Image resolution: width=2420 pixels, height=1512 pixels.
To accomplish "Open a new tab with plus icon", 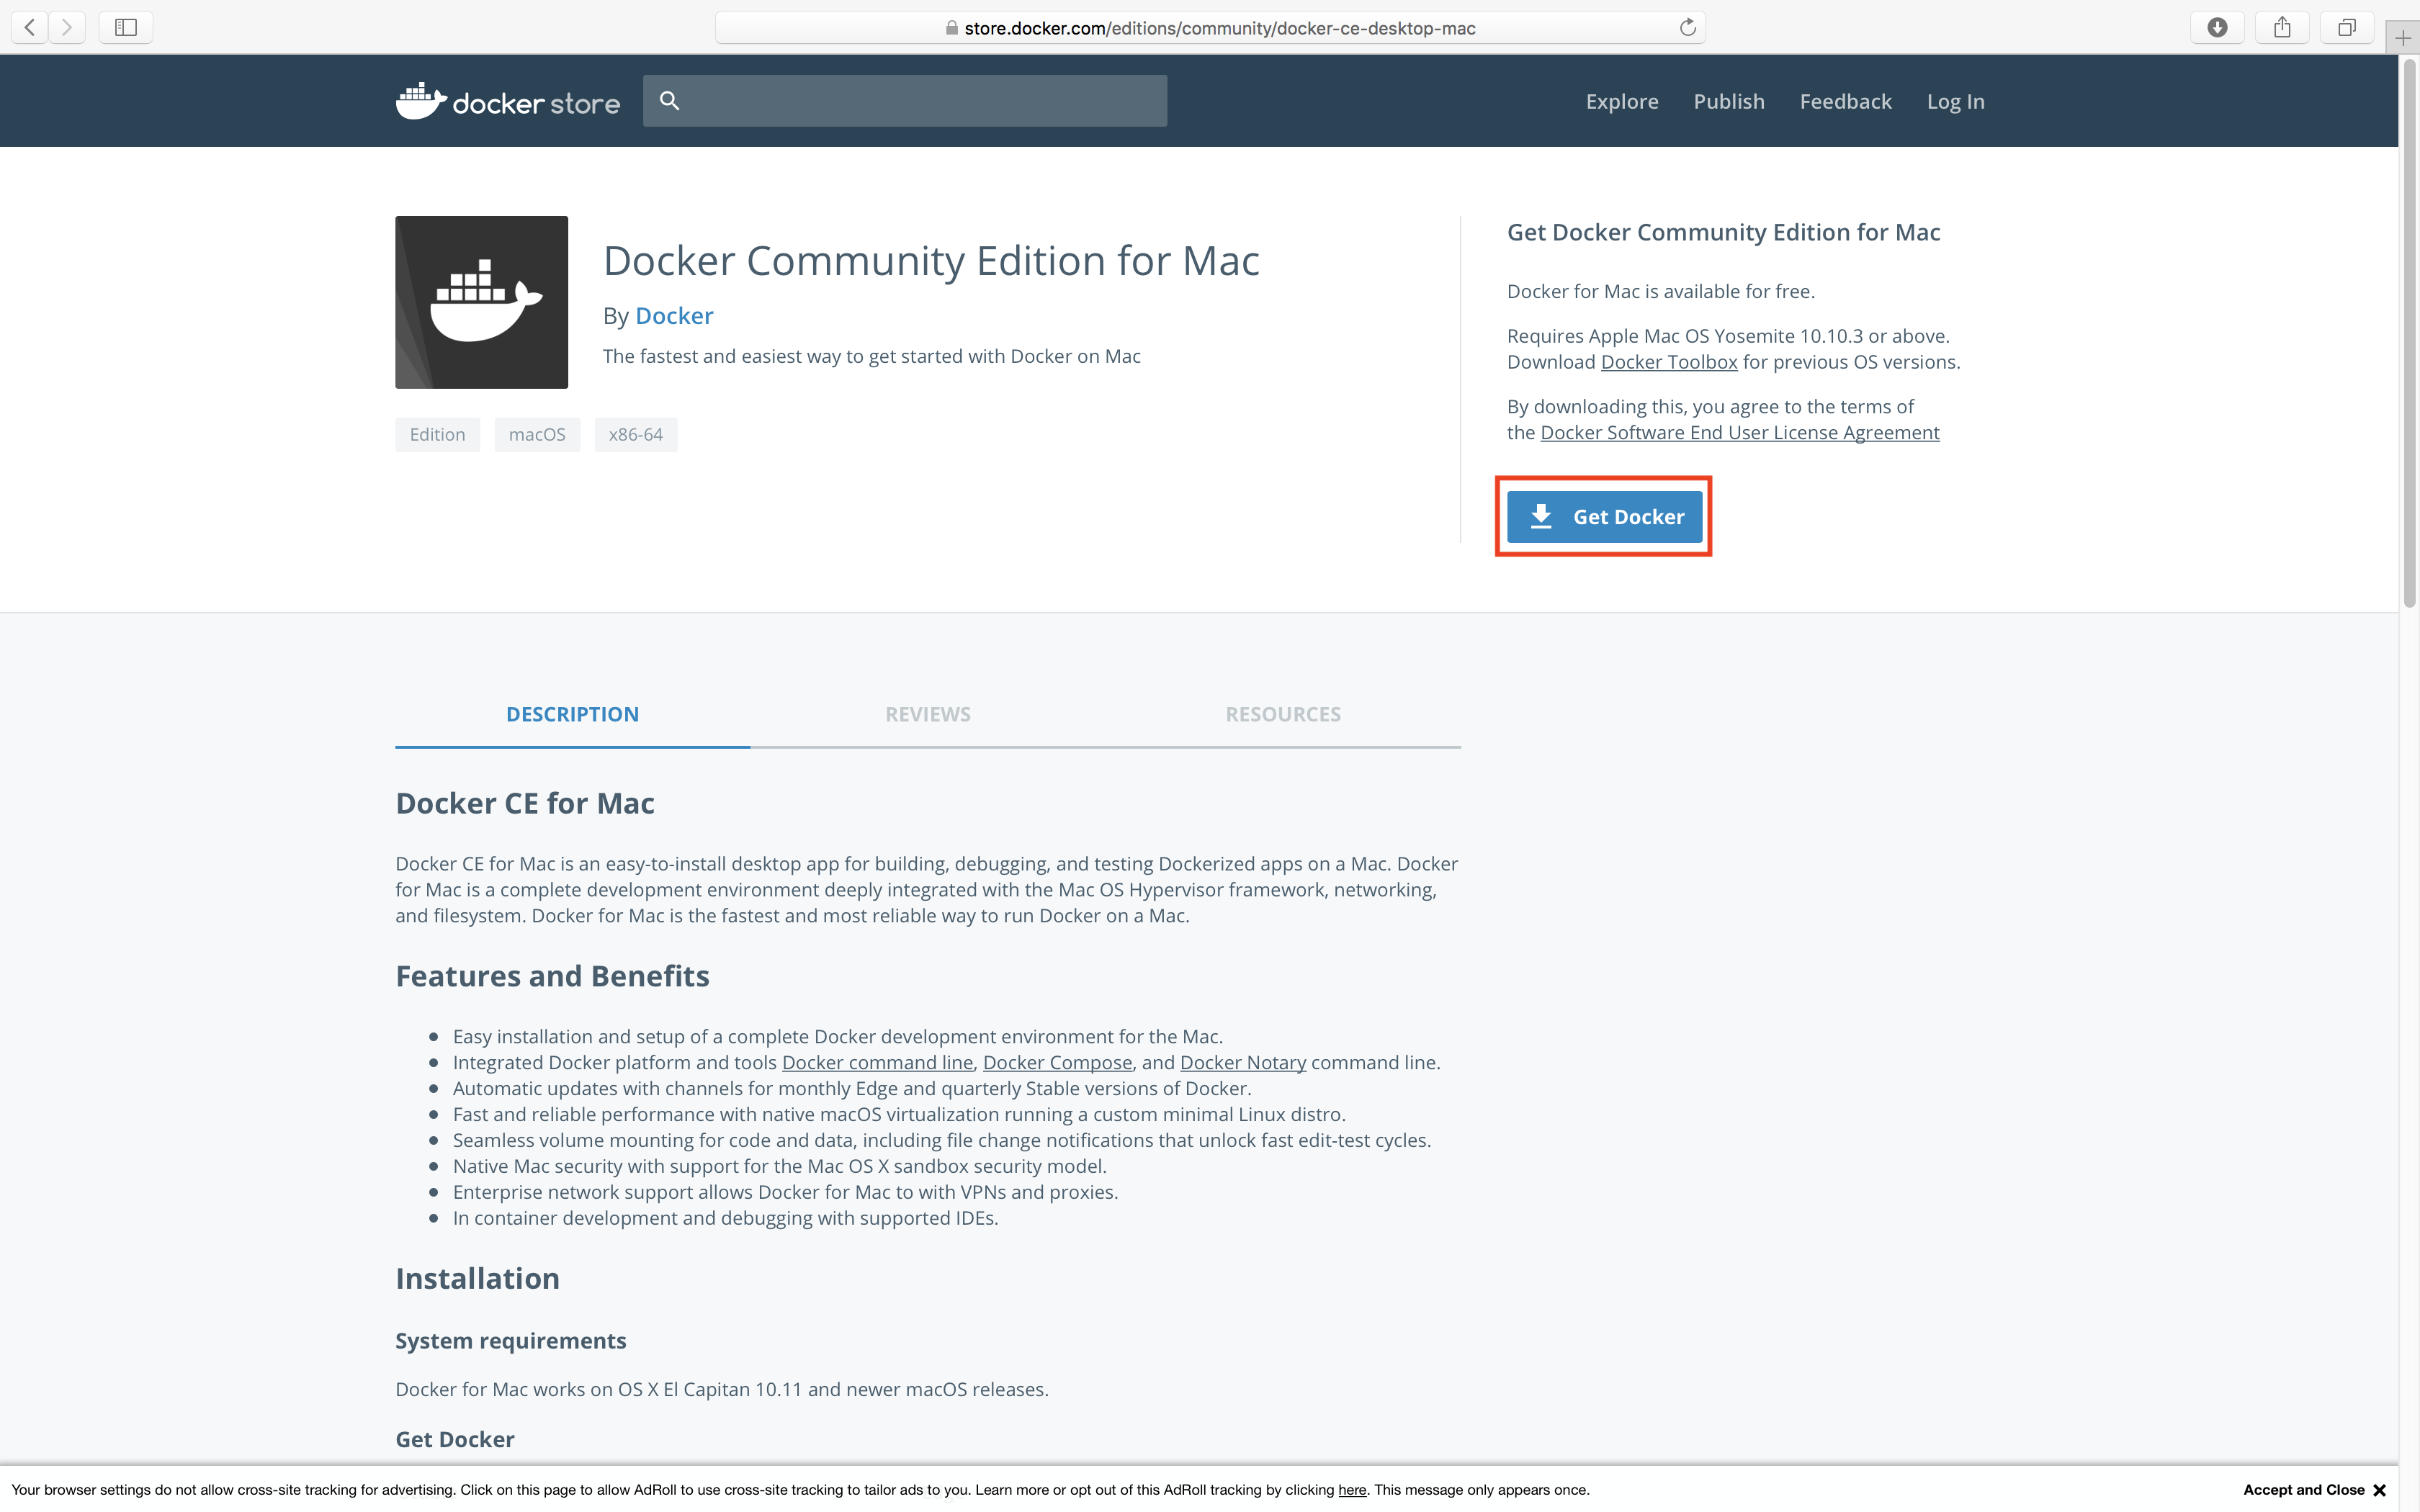I will tap(2403, 38).
